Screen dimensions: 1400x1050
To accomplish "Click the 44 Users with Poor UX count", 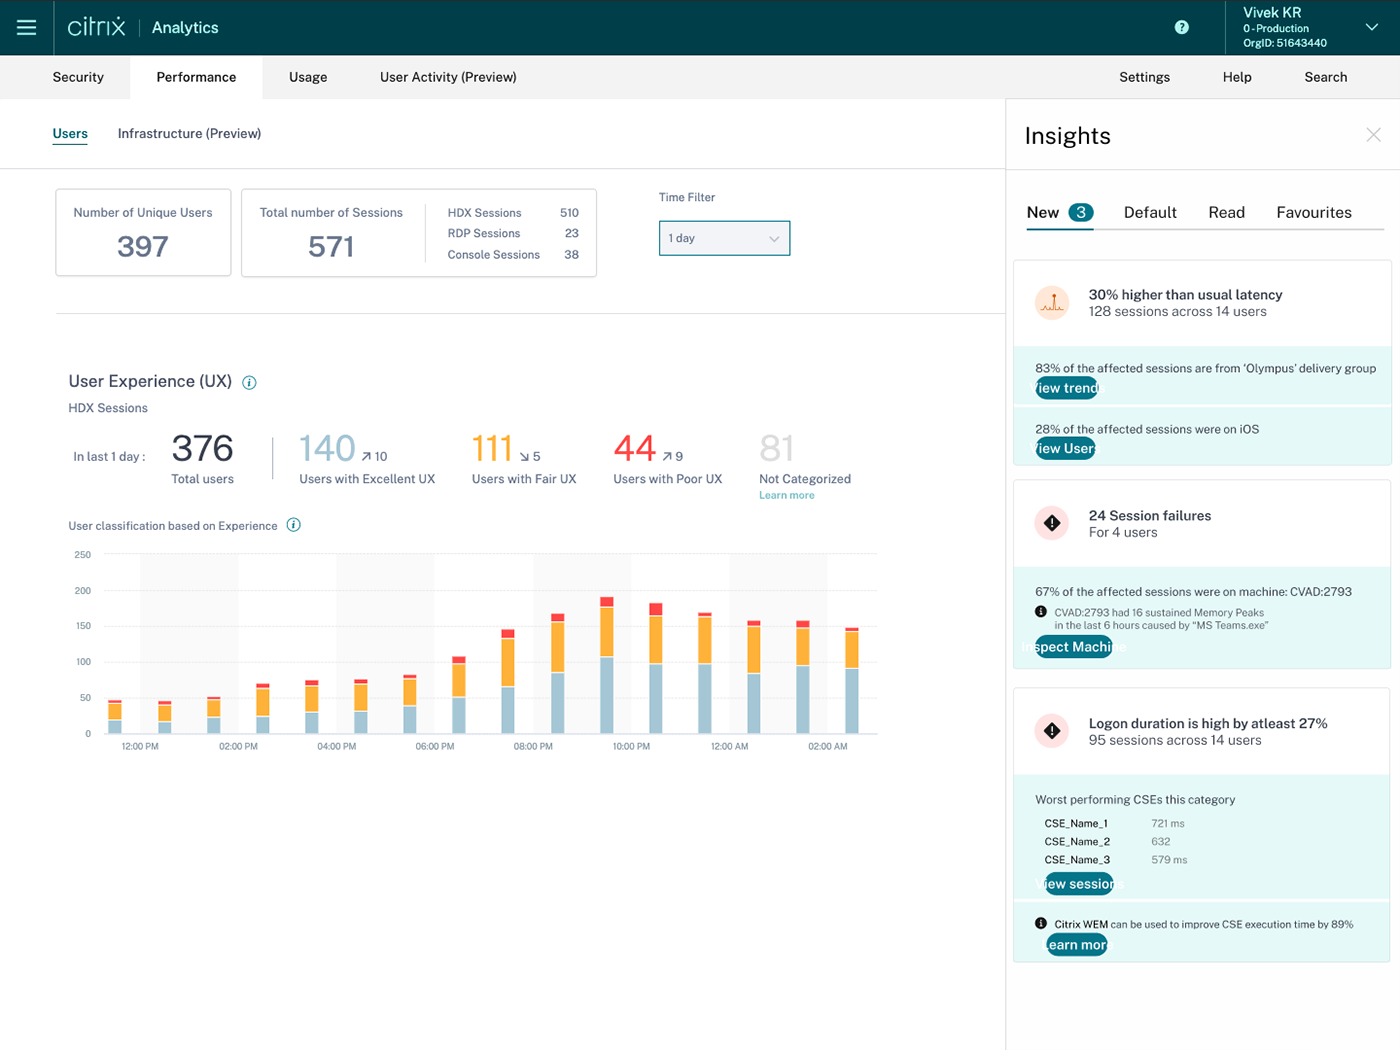I will 635,449.
